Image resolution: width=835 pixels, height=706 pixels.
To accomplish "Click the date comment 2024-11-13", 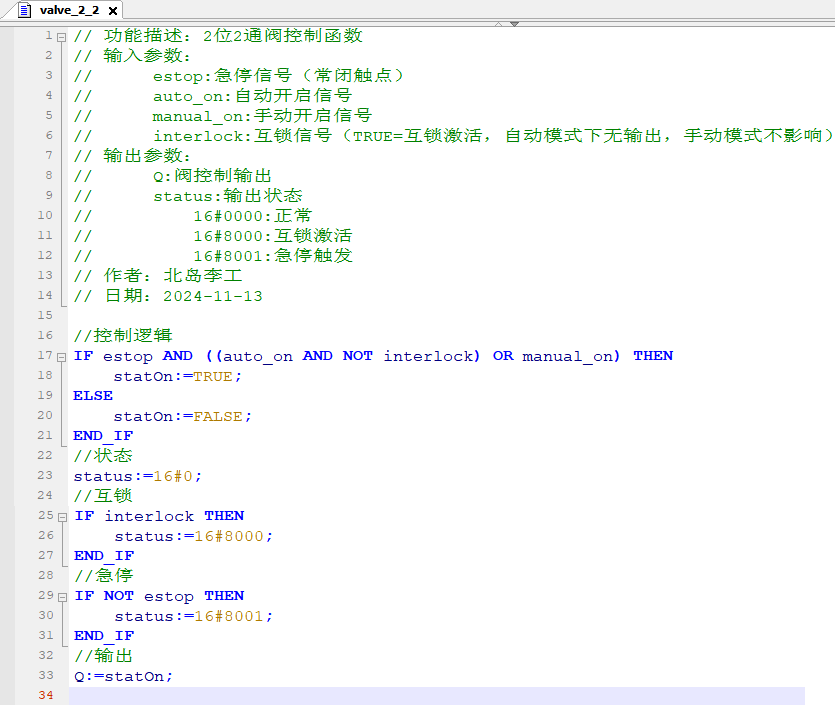I will 212,296.
